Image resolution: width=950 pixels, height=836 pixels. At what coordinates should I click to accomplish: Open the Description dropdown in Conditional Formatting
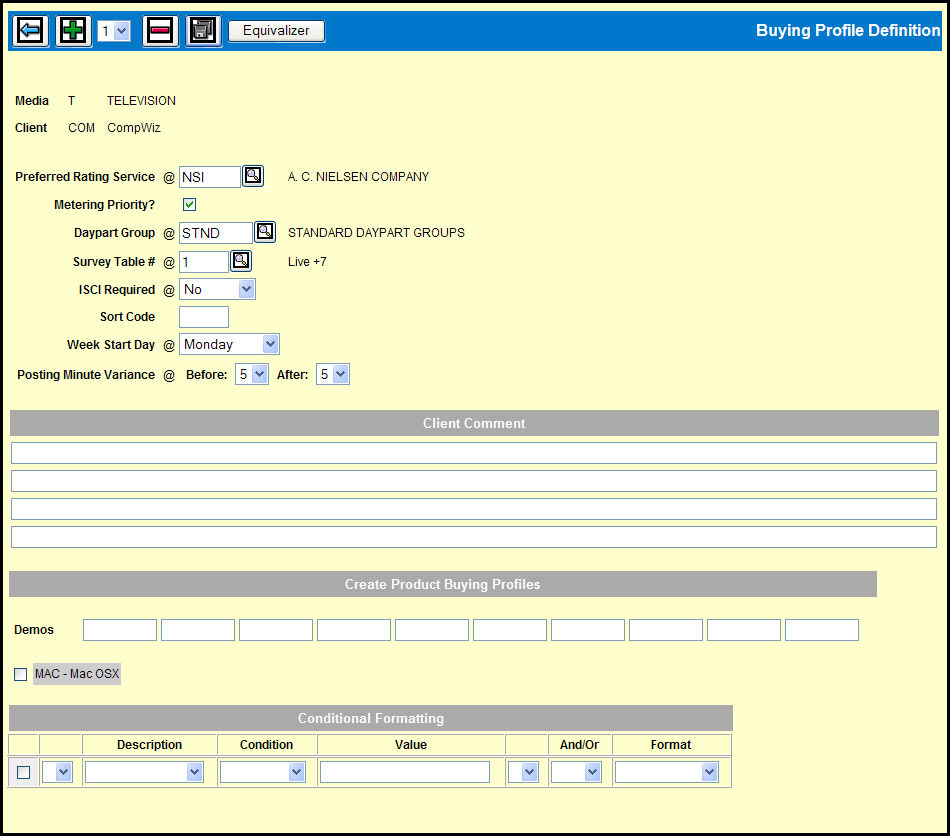pos(144,772)
